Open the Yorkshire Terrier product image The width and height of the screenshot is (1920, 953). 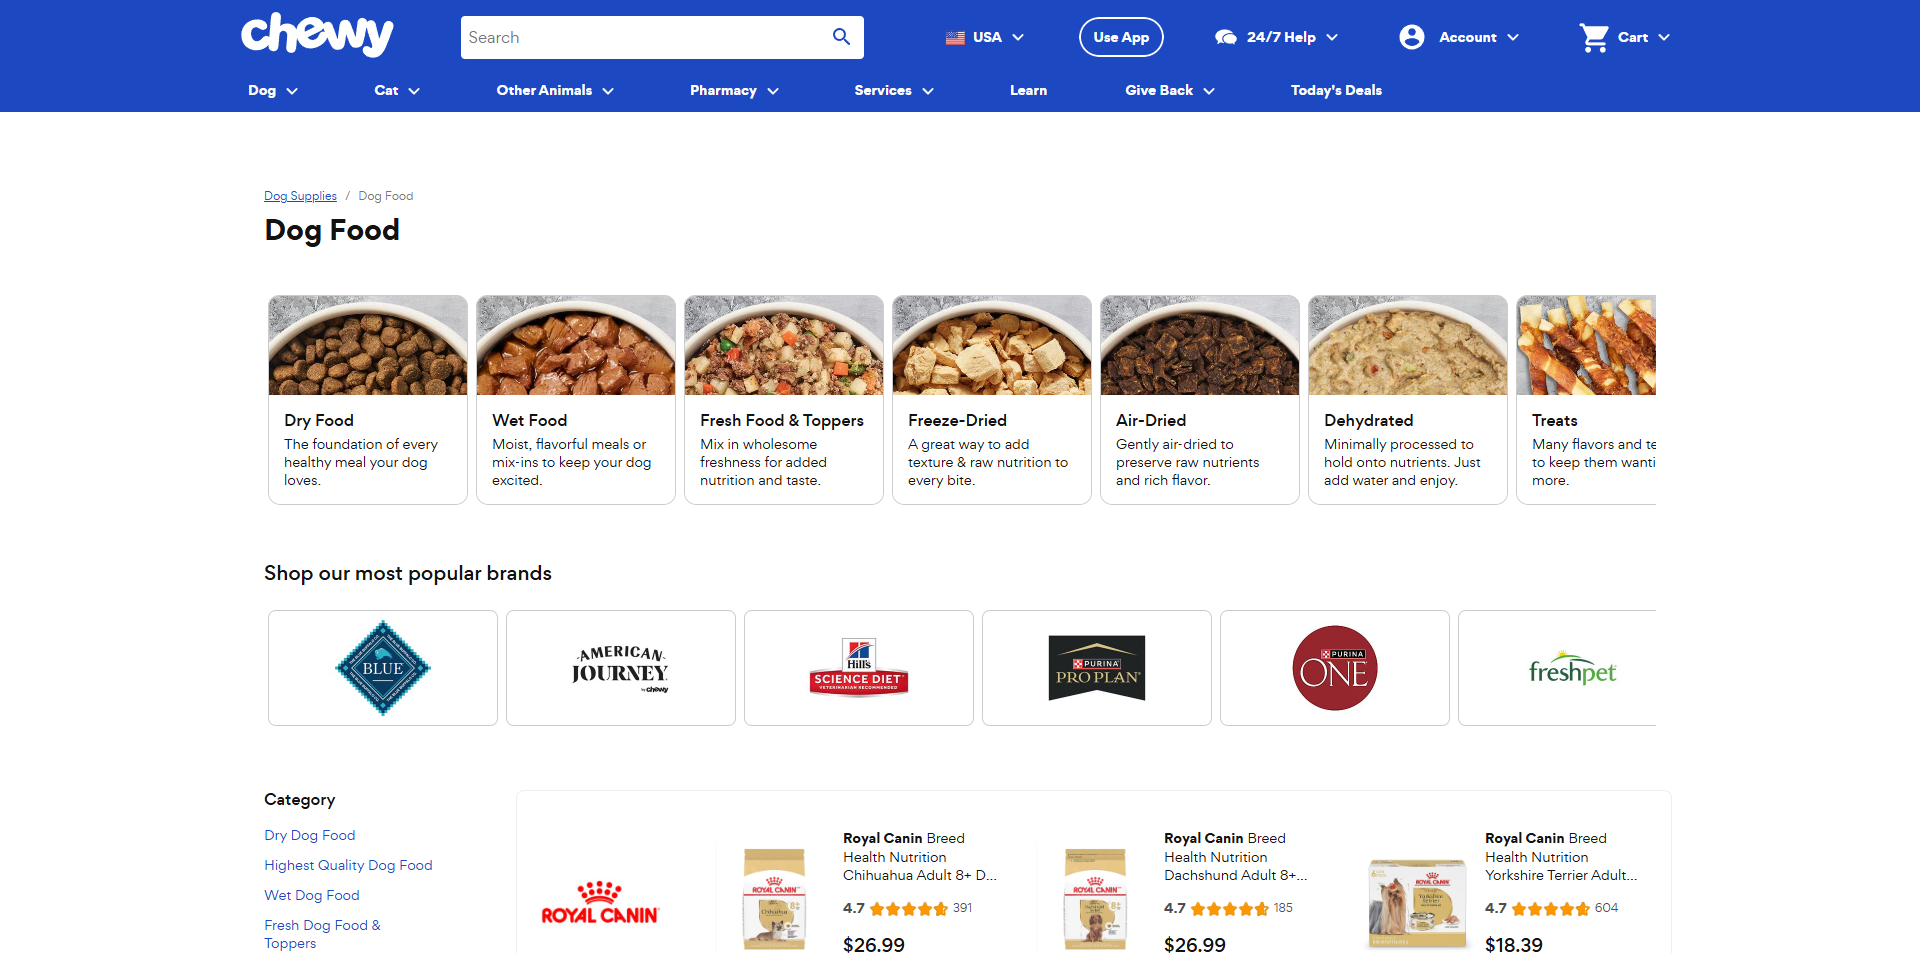pyautogui.click(x=1417, y=903)
